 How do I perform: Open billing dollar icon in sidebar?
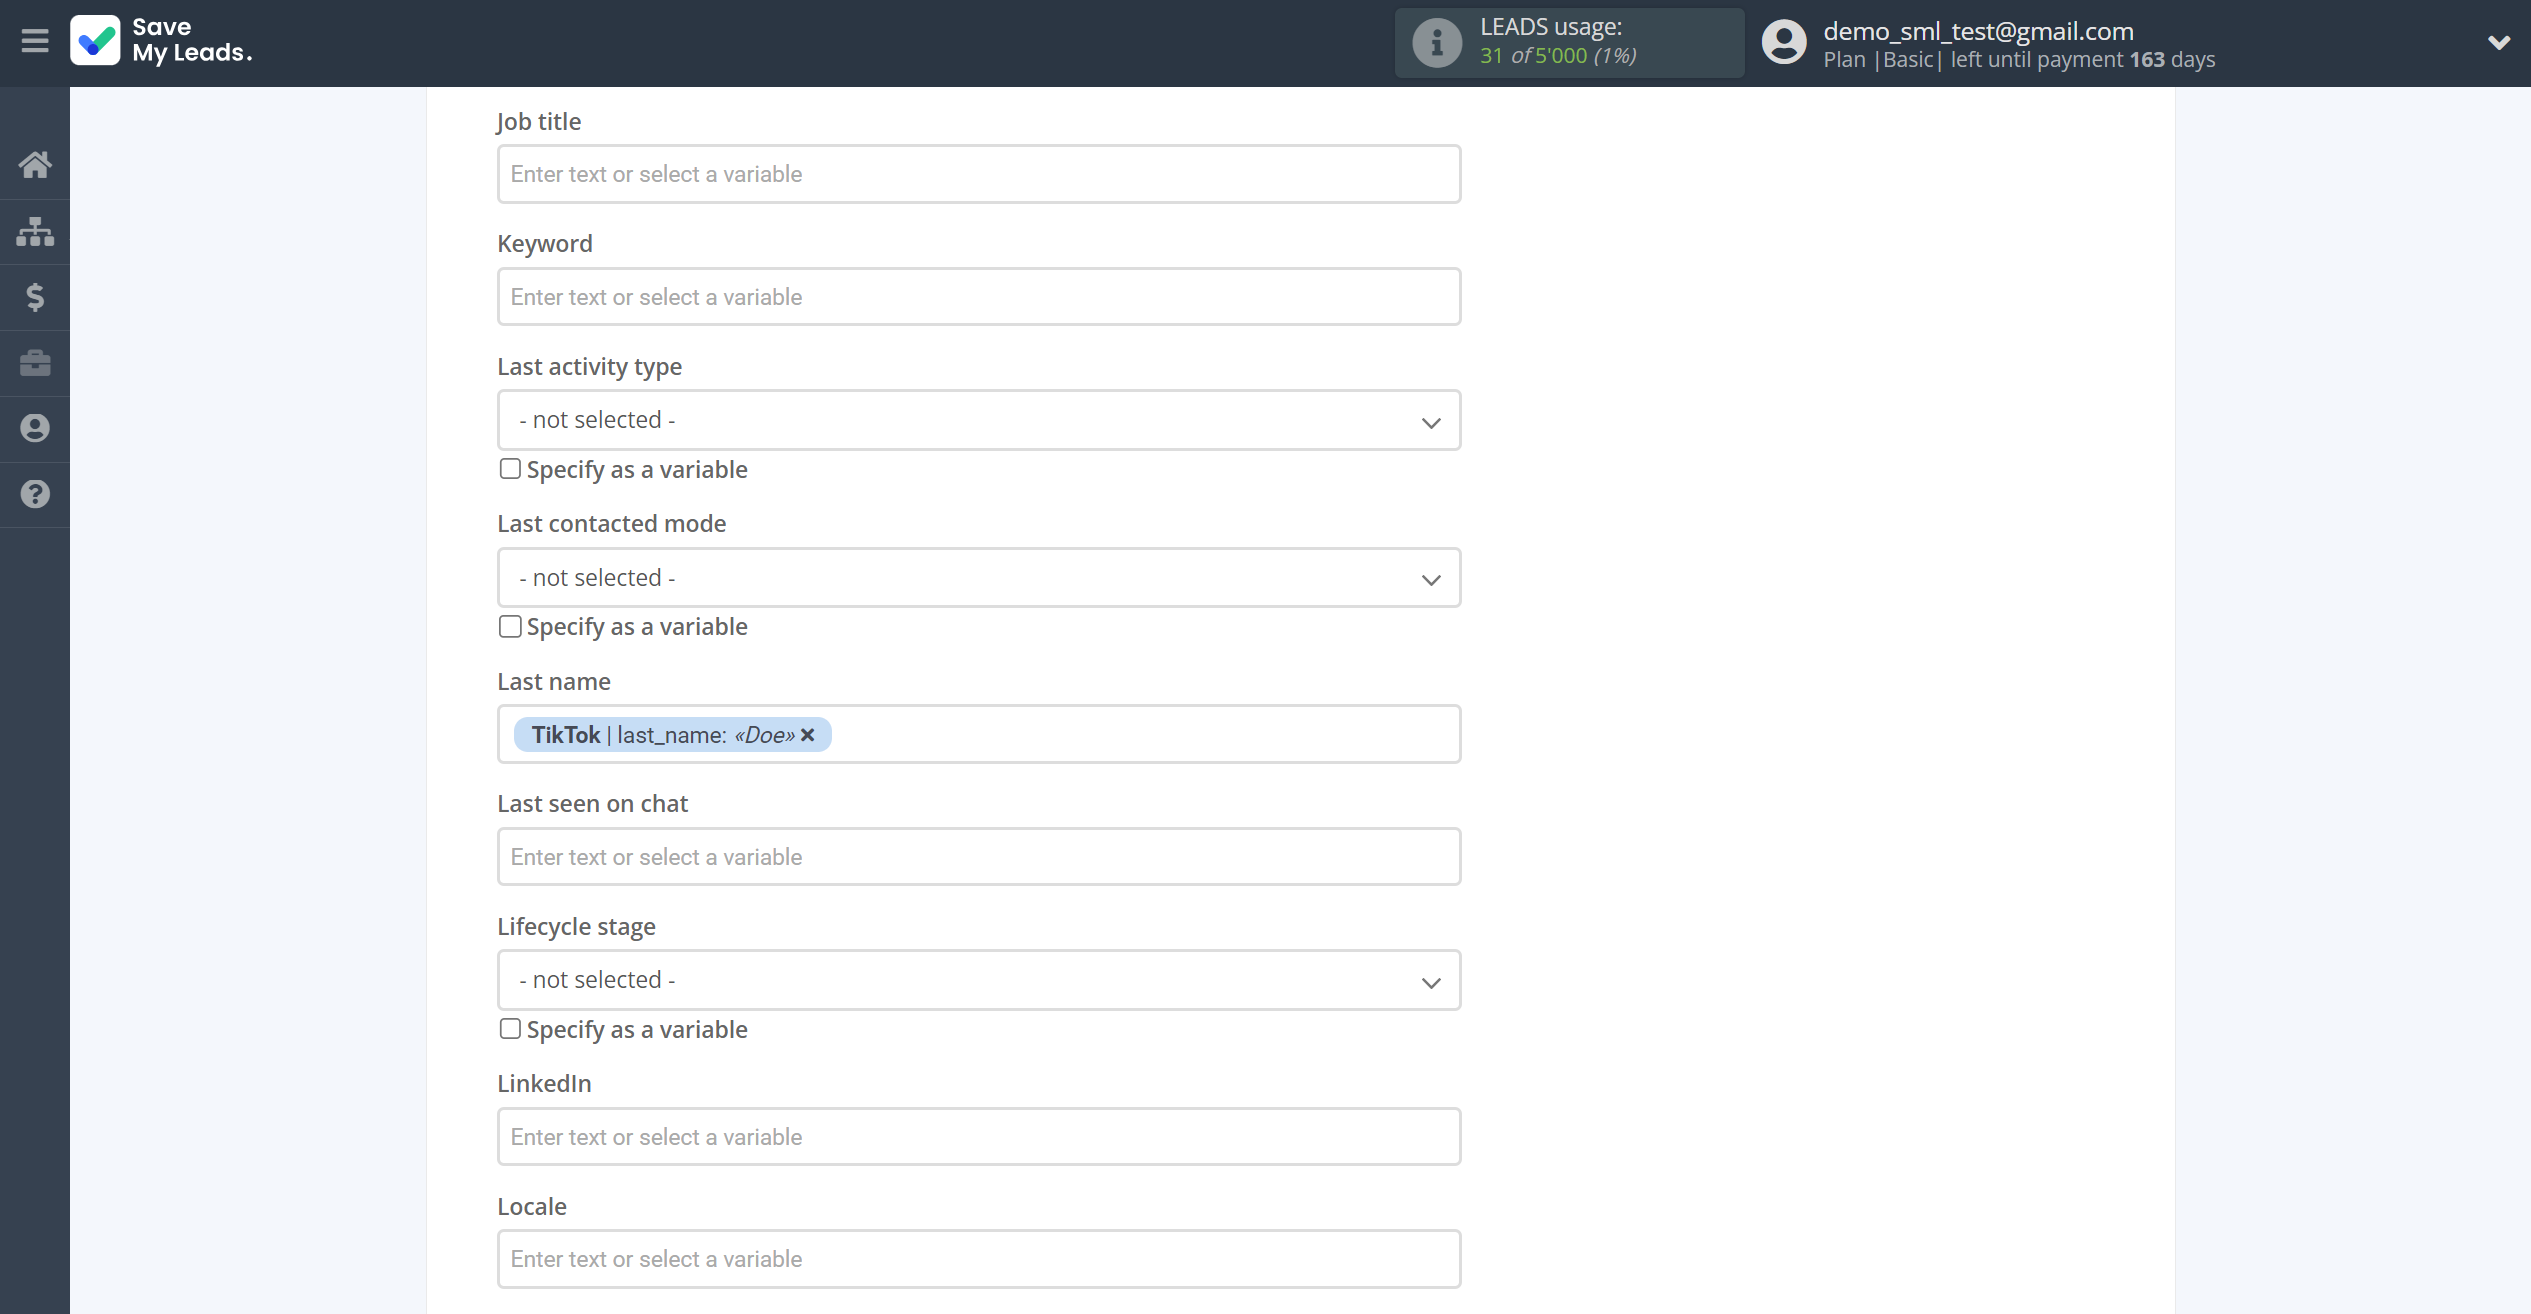click(35, 297)
